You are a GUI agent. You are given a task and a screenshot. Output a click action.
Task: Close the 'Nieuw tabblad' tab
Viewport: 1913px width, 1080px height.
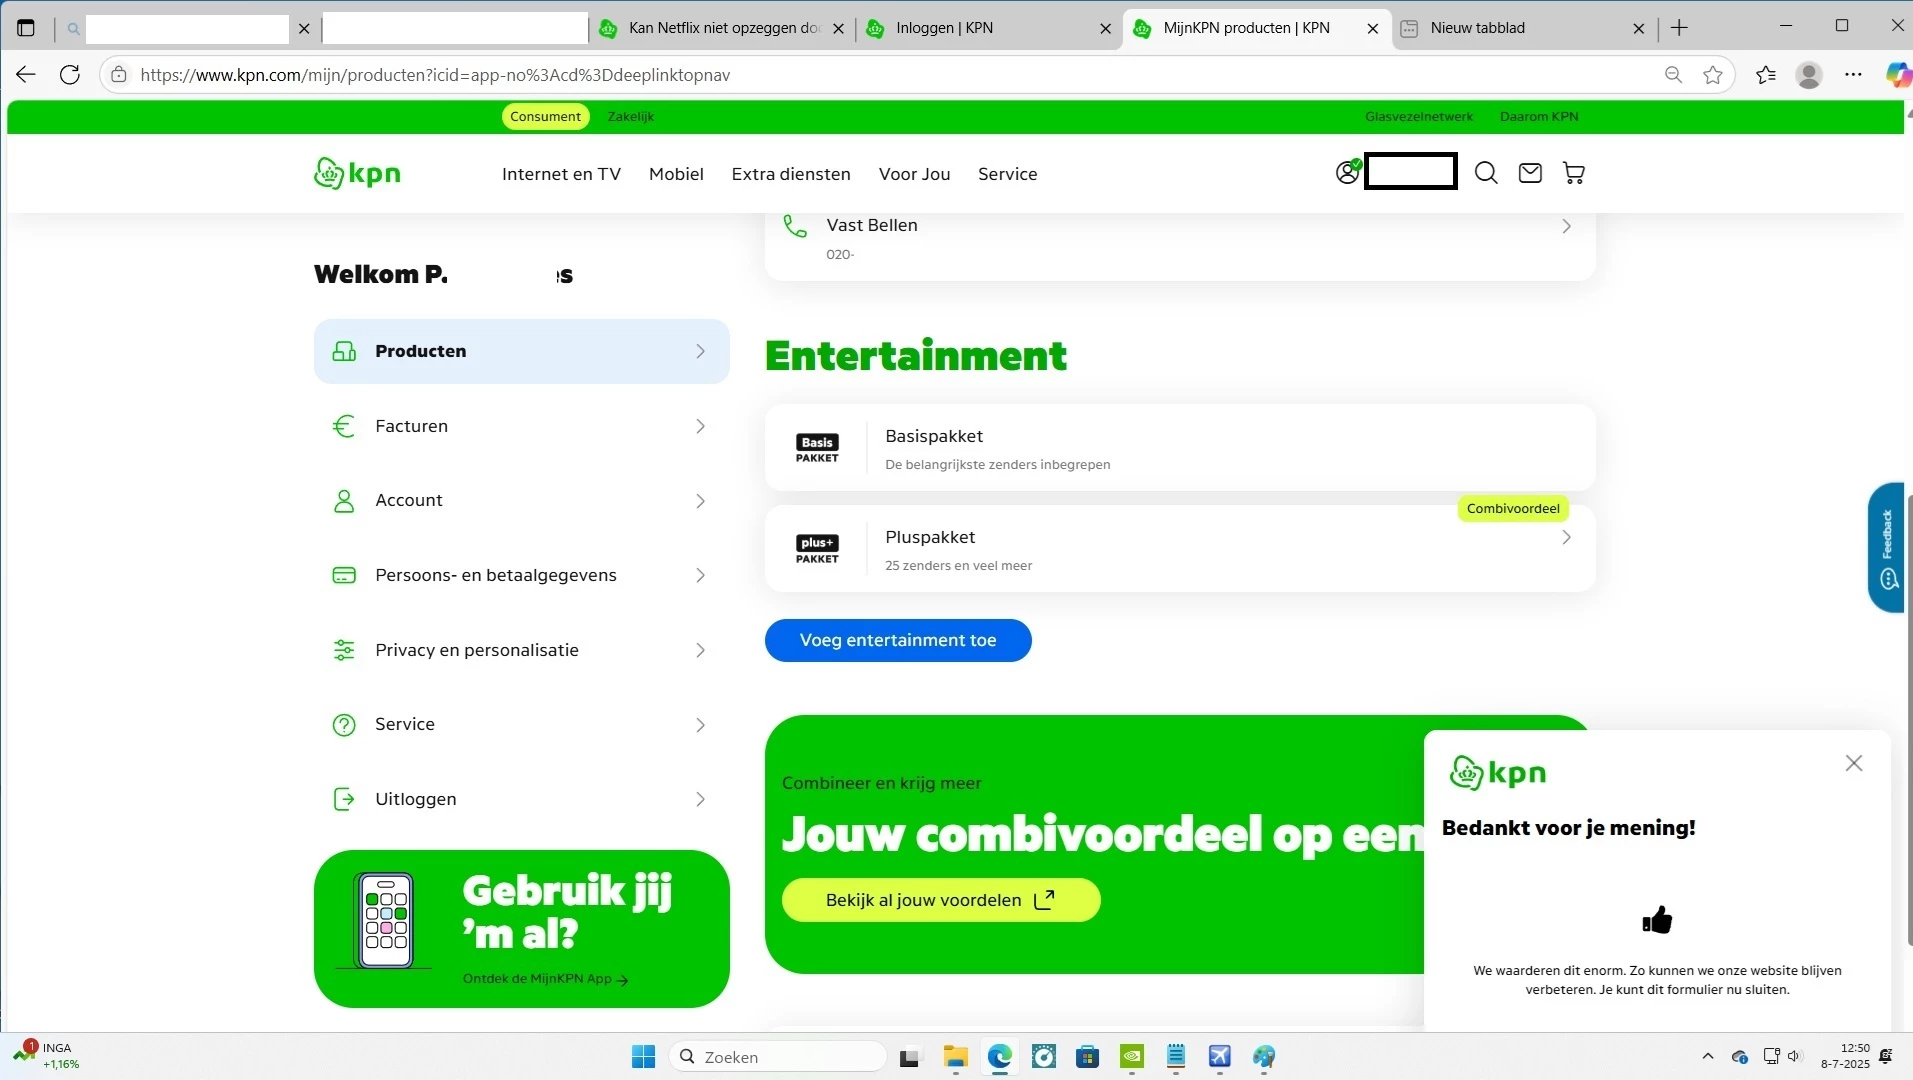pos(1639,29)
